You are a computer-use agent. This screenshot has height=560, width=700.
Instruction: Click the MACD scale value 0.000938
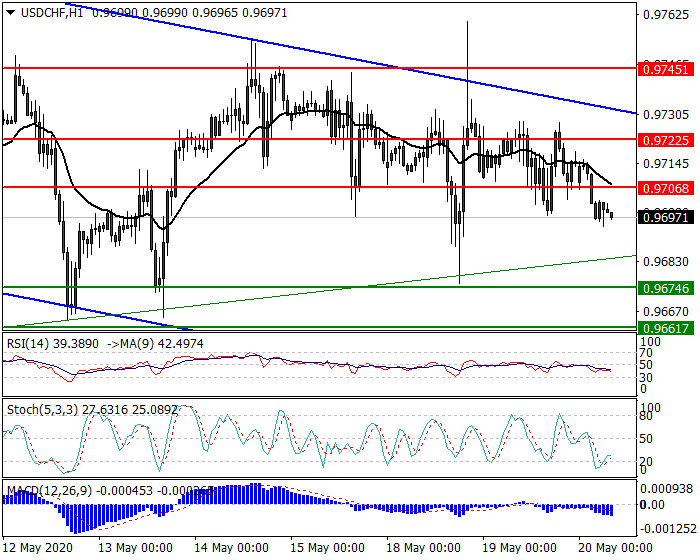(x=668, y=489)
